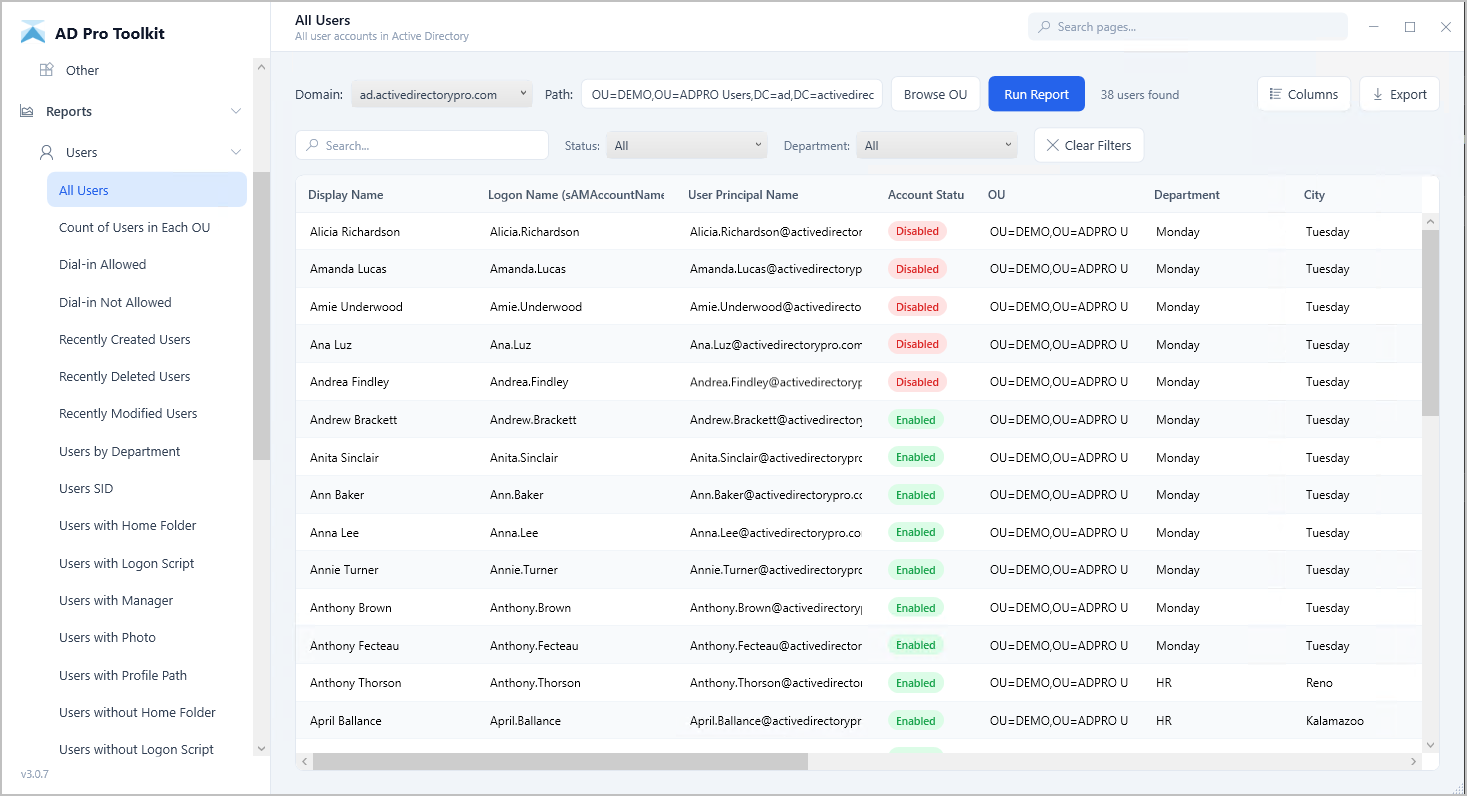Open Users with Photo report
The image size is (1467, 796).
tap(107, 637)
